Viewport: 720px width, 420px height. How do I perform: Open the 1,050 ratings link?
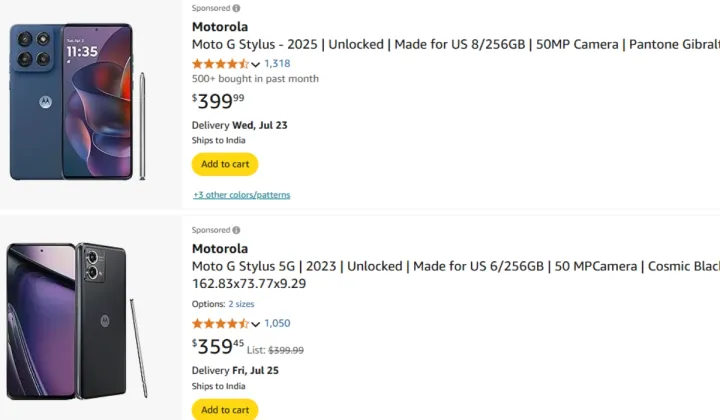point(277,323)
